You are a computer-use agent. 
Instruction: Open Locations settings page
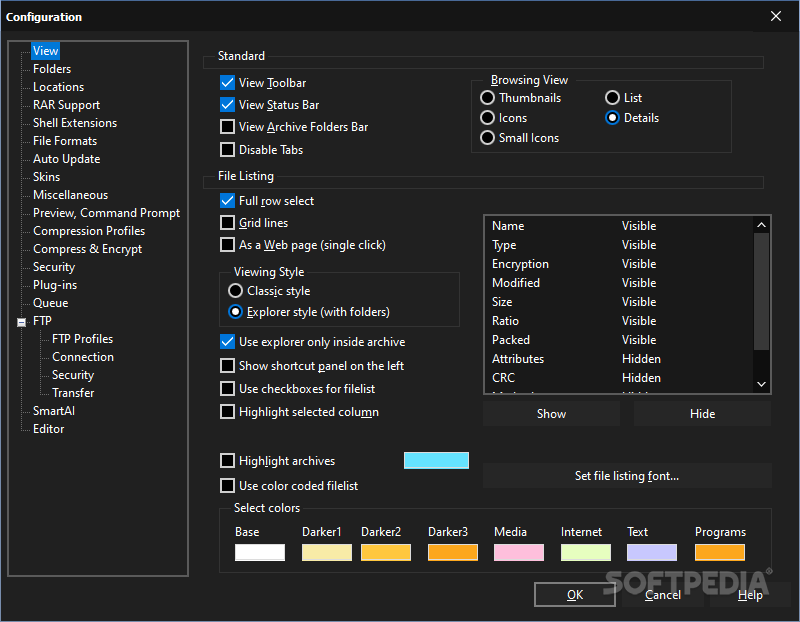[x=58, y=87]
